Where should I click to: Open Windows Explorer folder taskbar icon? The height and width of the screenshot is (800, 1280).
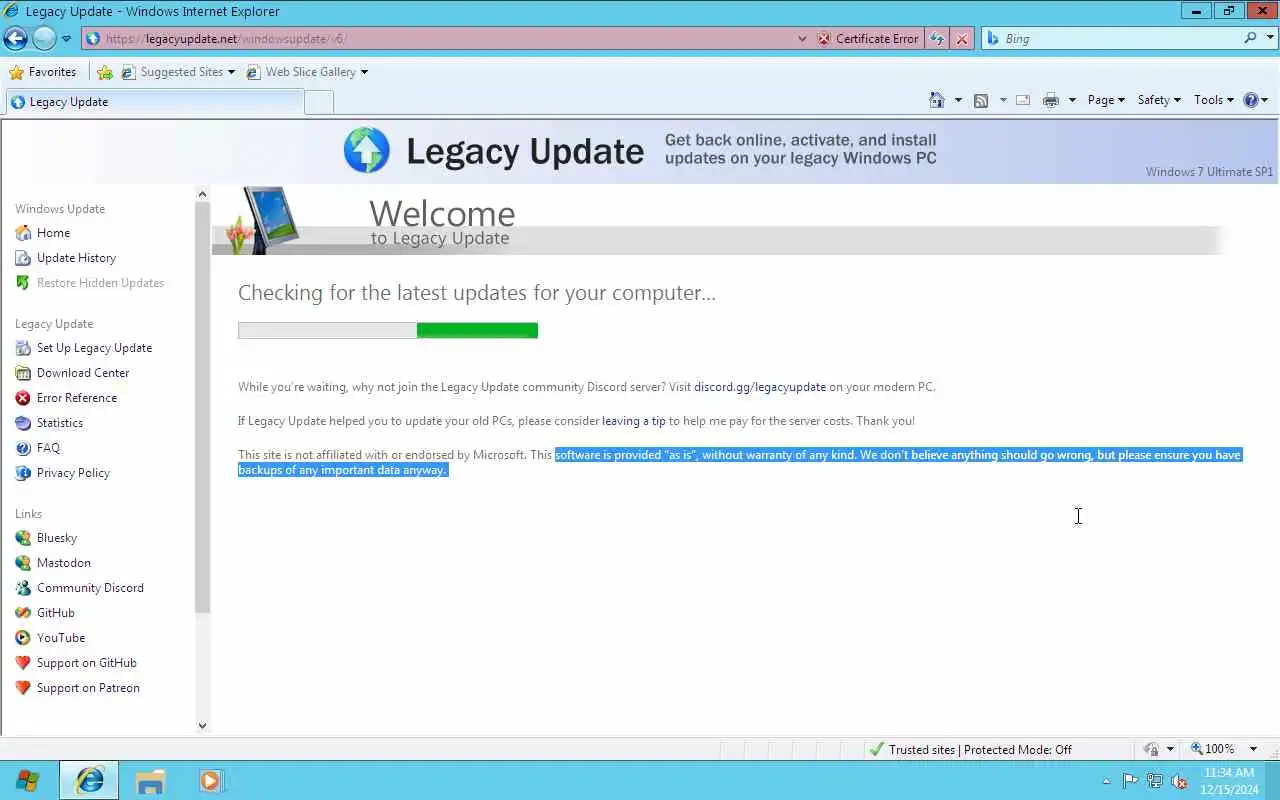(150, 780)
